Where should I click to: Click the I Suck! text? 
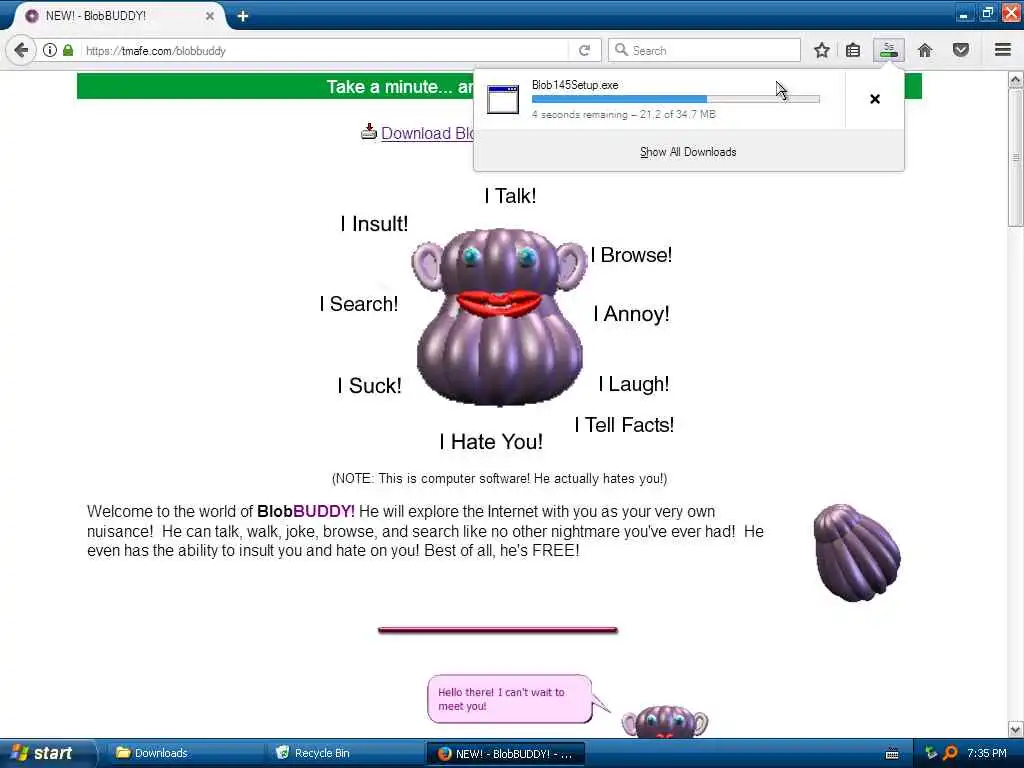point(370,385)
